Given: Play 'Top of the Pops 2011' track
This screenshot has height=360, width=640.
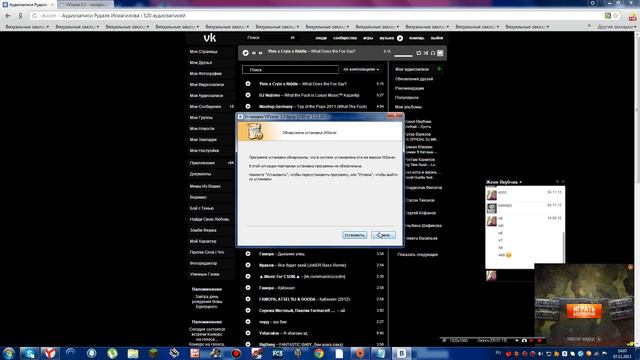Looking at the screenshot, I should point(248,107).
